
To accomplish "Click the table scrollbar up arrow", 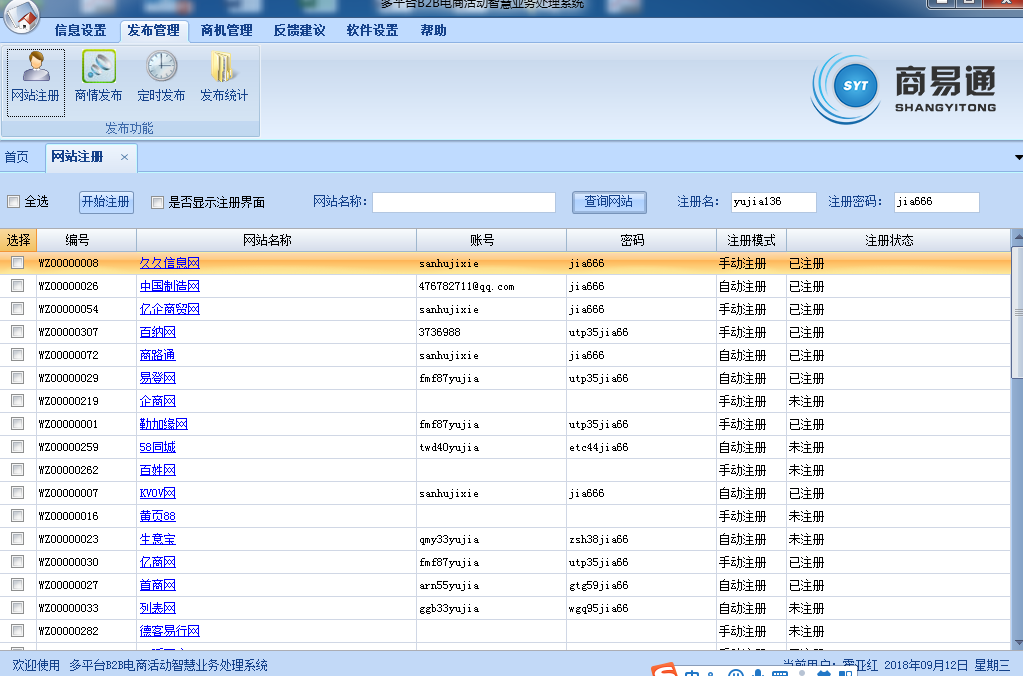I will (1017, 236).
